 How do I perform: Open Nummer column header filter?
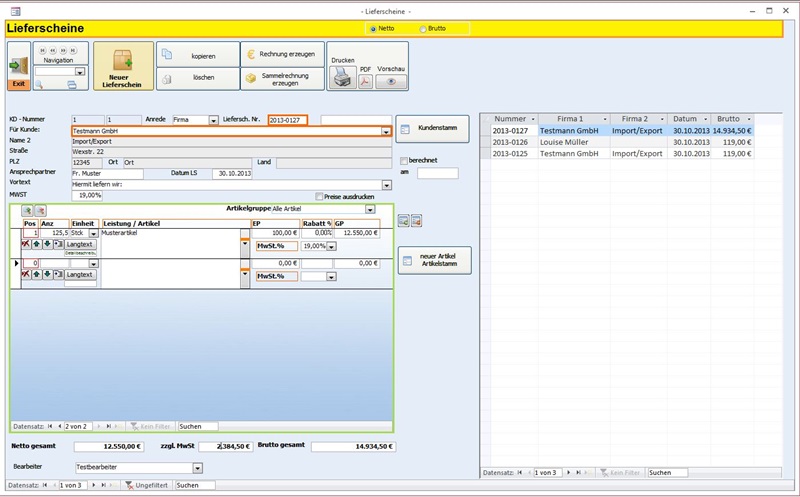click(x=533, y=119)
